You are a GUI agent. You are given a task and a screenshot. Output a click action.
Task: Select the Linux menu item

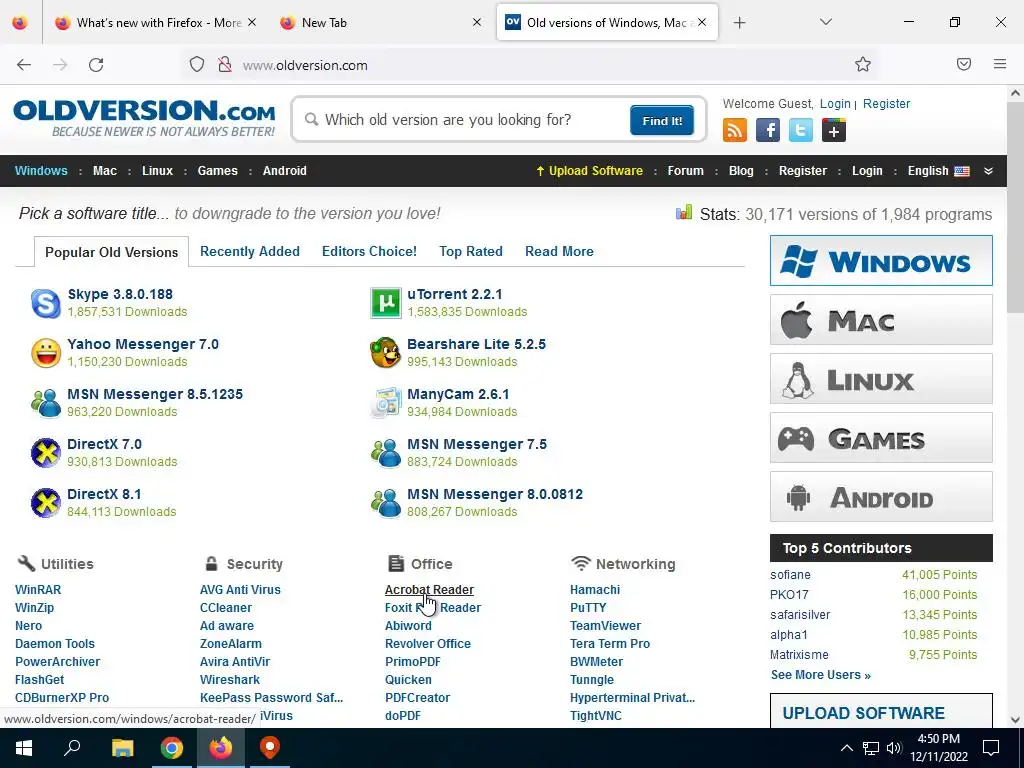[157, 171]
